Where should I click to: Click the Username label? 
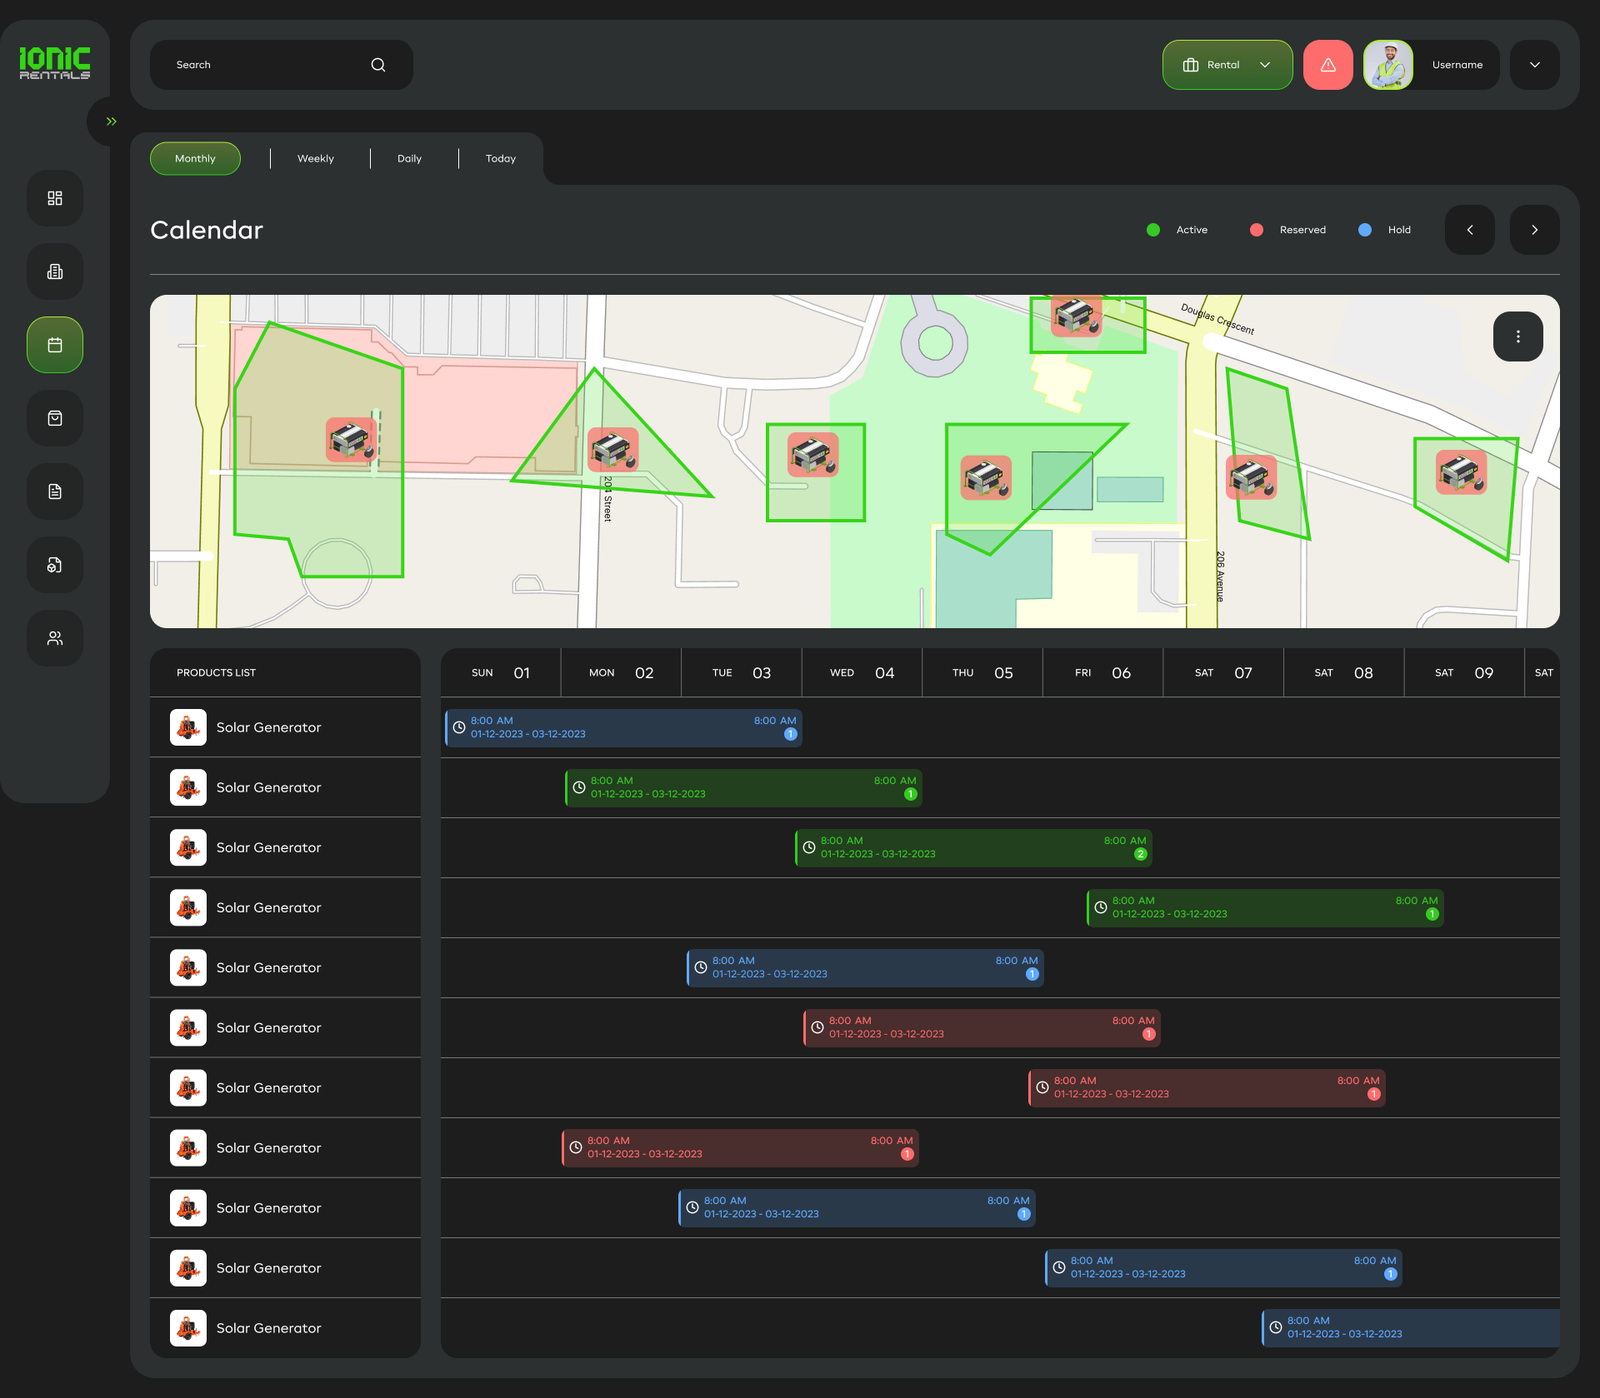(x=1457, y=65)
